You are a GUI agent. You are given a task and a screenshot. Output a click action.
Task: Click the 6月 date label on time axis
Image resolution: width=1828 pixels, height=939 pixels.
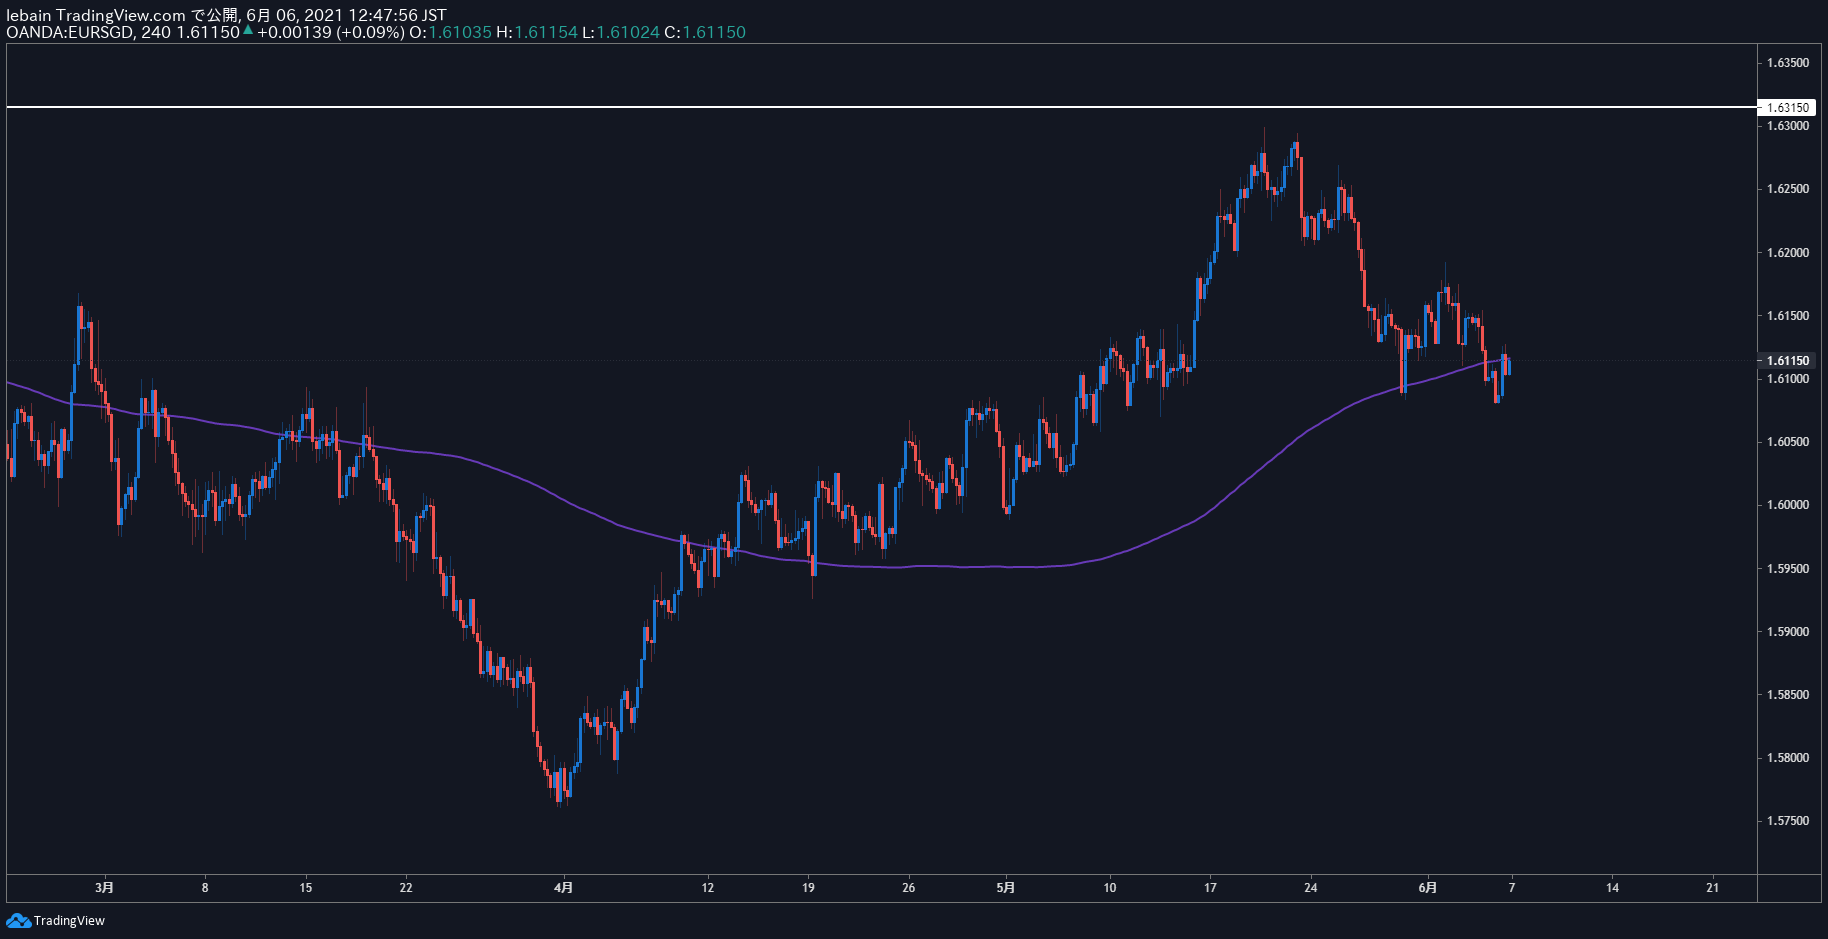[1428, 887]
